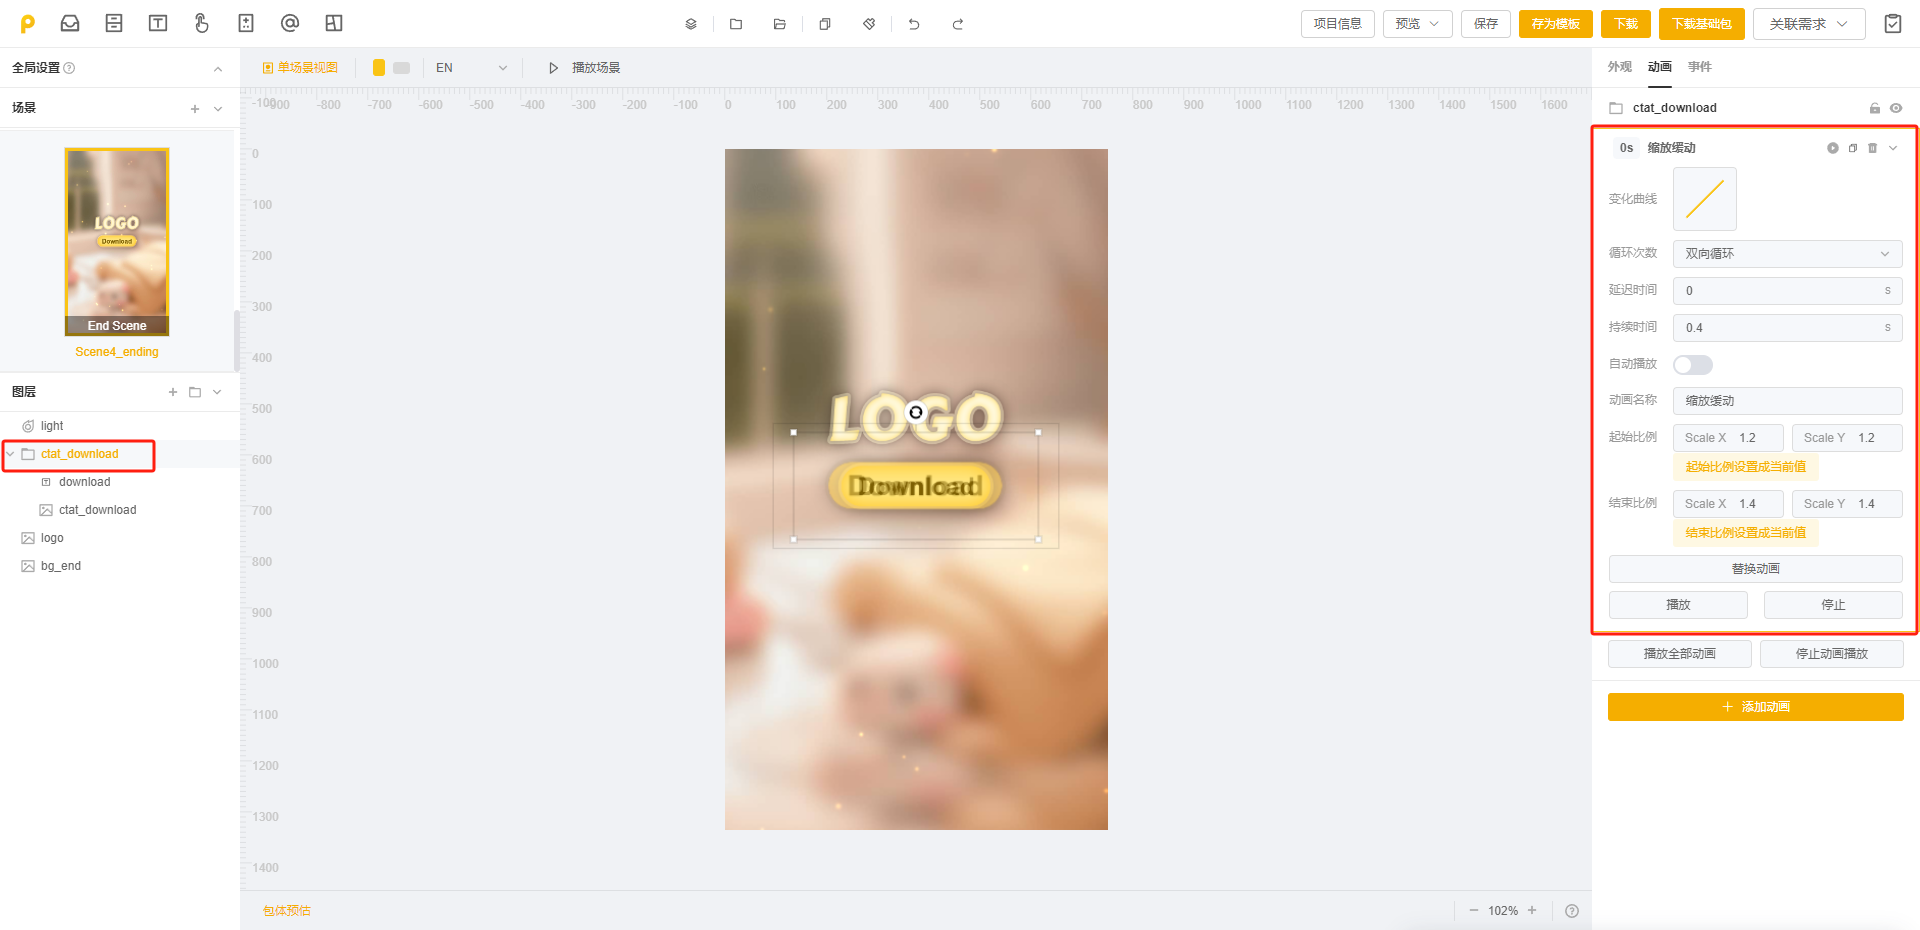Click the redo arrow icon
The image size is (1920, 930).
point(958,24)
